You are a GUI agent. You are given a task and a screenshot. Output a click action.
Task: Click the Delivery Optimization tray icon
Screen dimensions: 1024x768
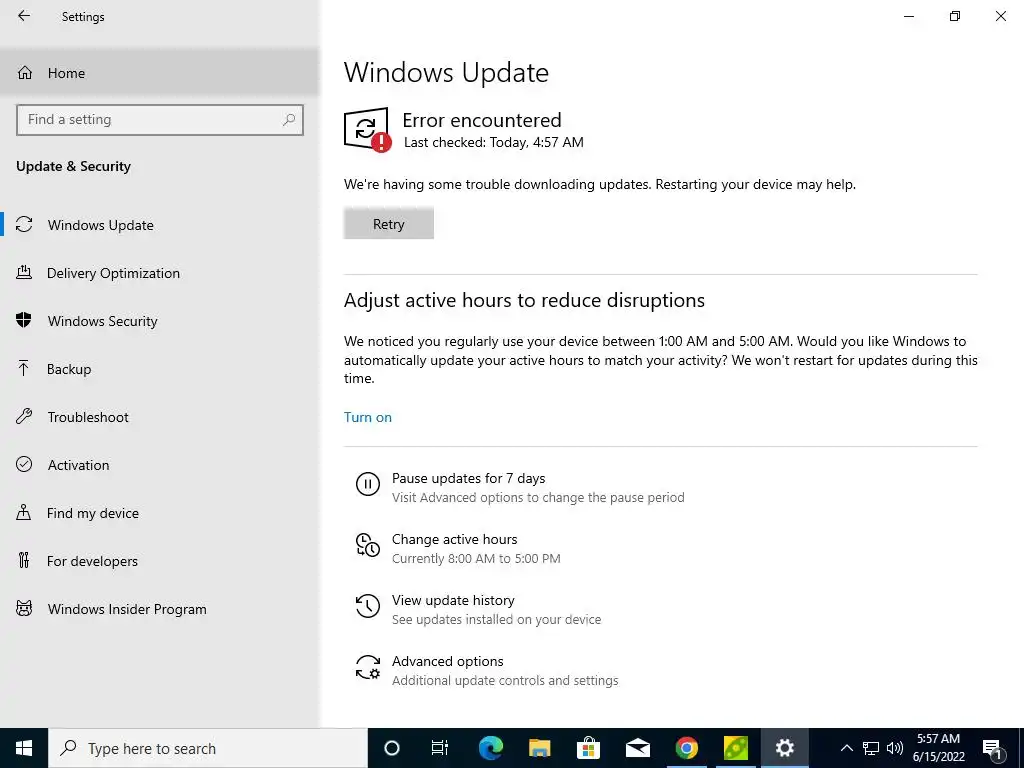(24, 272)
